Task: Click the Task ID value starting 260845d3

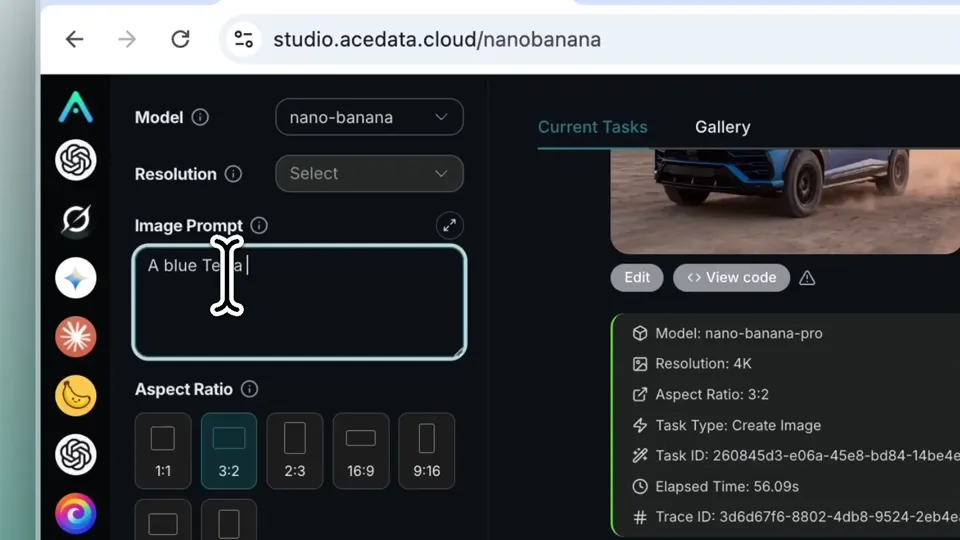Action: (x=836, y=456)
